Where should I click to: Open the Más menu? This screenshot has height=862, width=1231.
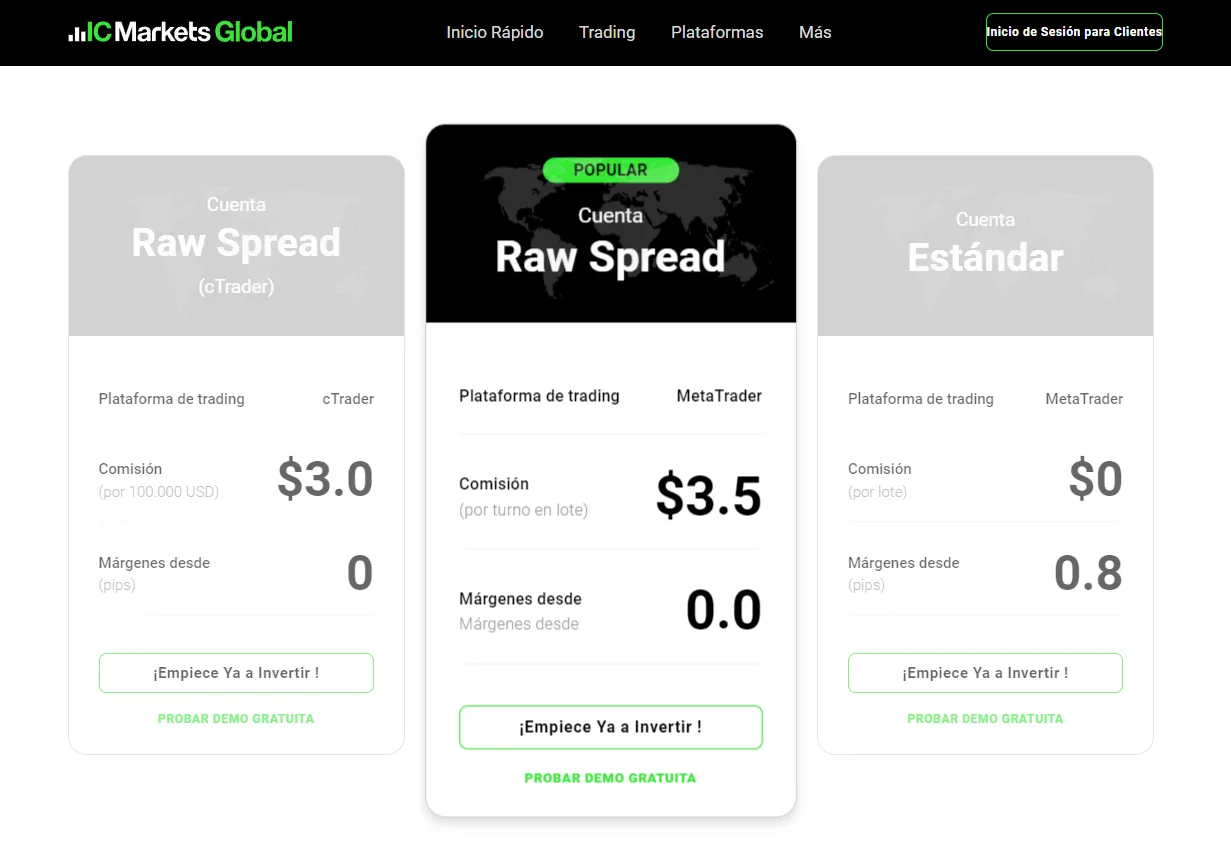point(815,32)
